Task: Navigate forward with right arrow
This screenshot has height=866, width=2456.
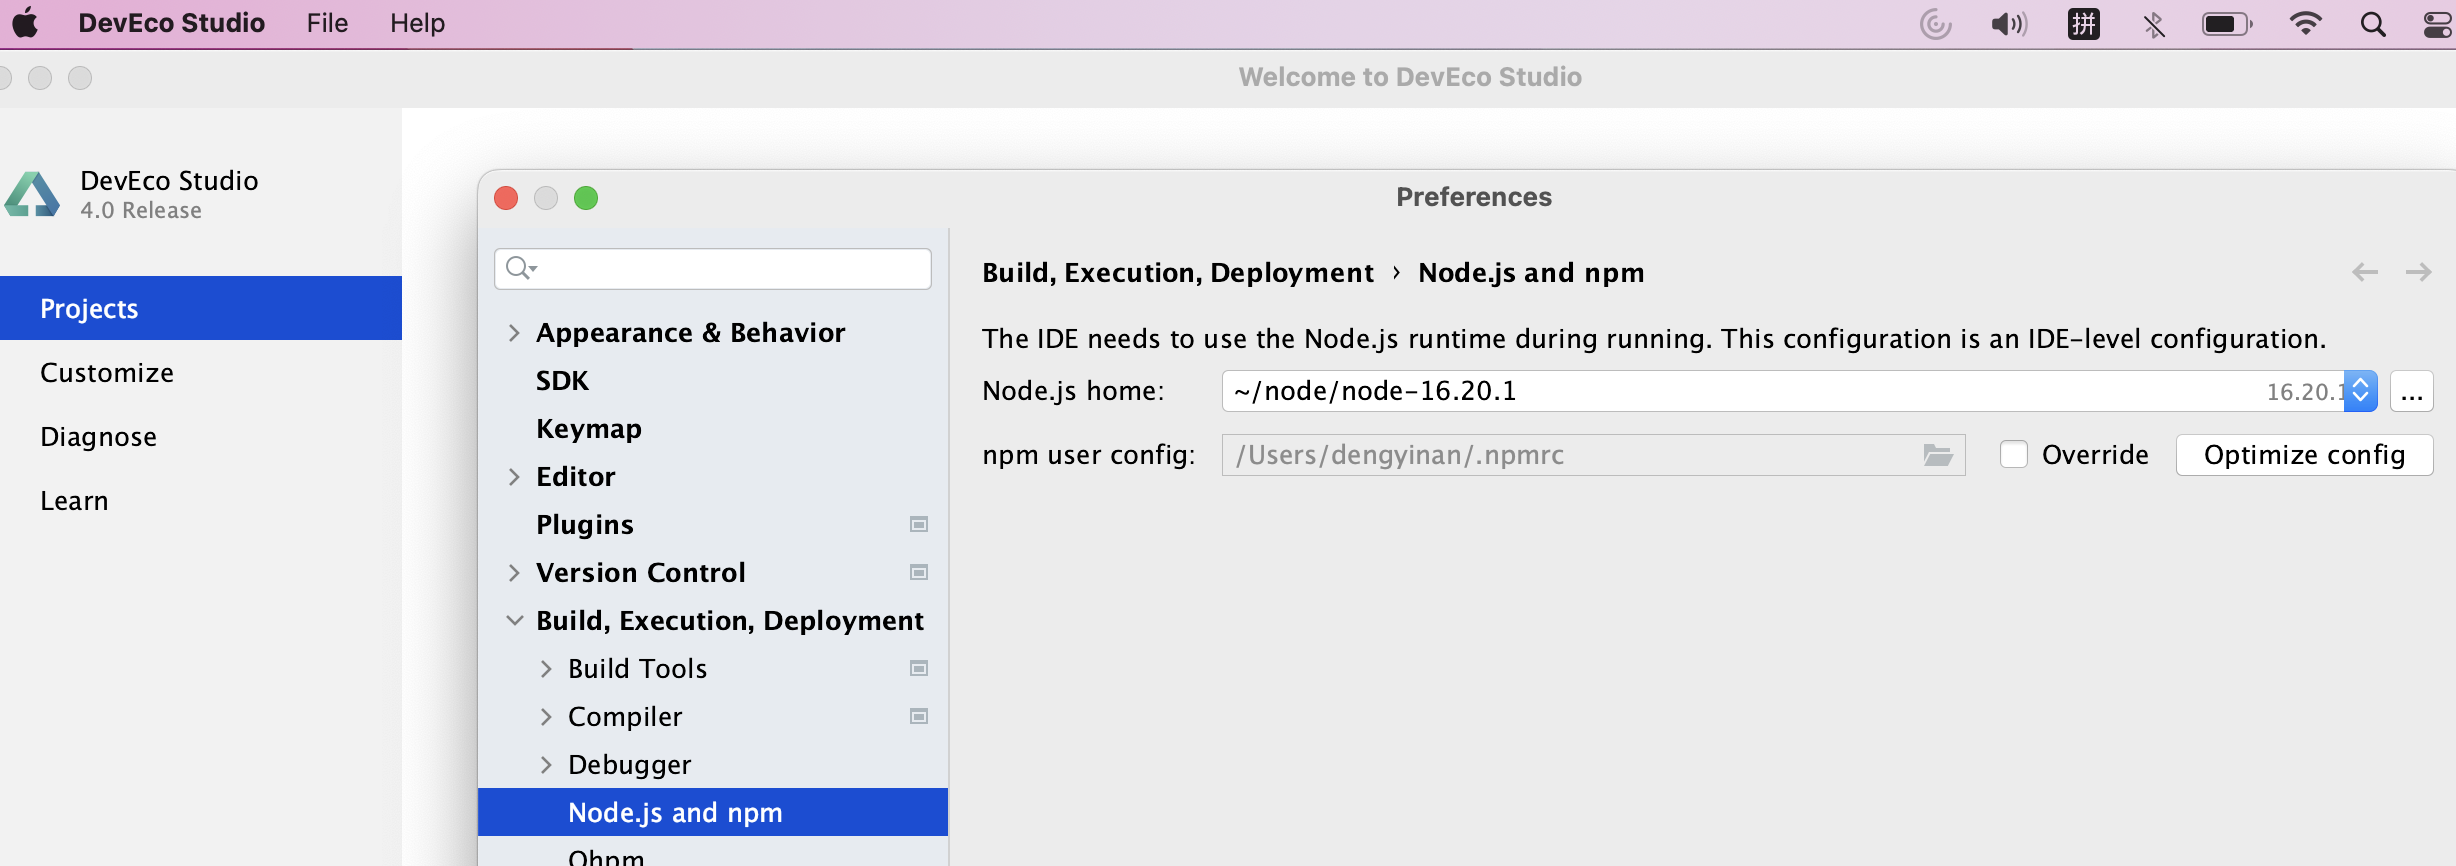Action: pyautogui.click(x=2419, y=272)
